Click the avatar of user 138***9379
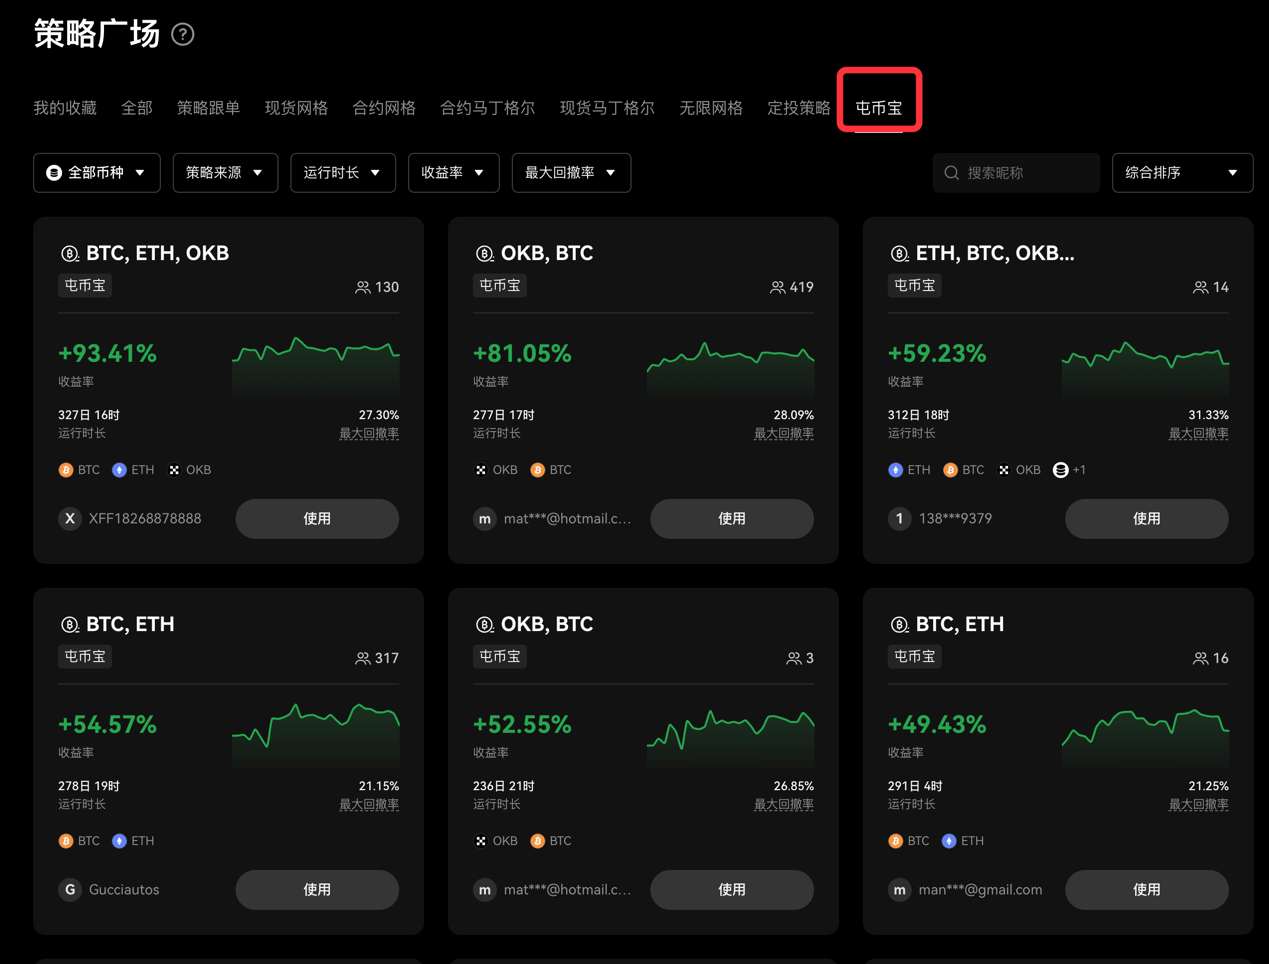 click(900, 519)
